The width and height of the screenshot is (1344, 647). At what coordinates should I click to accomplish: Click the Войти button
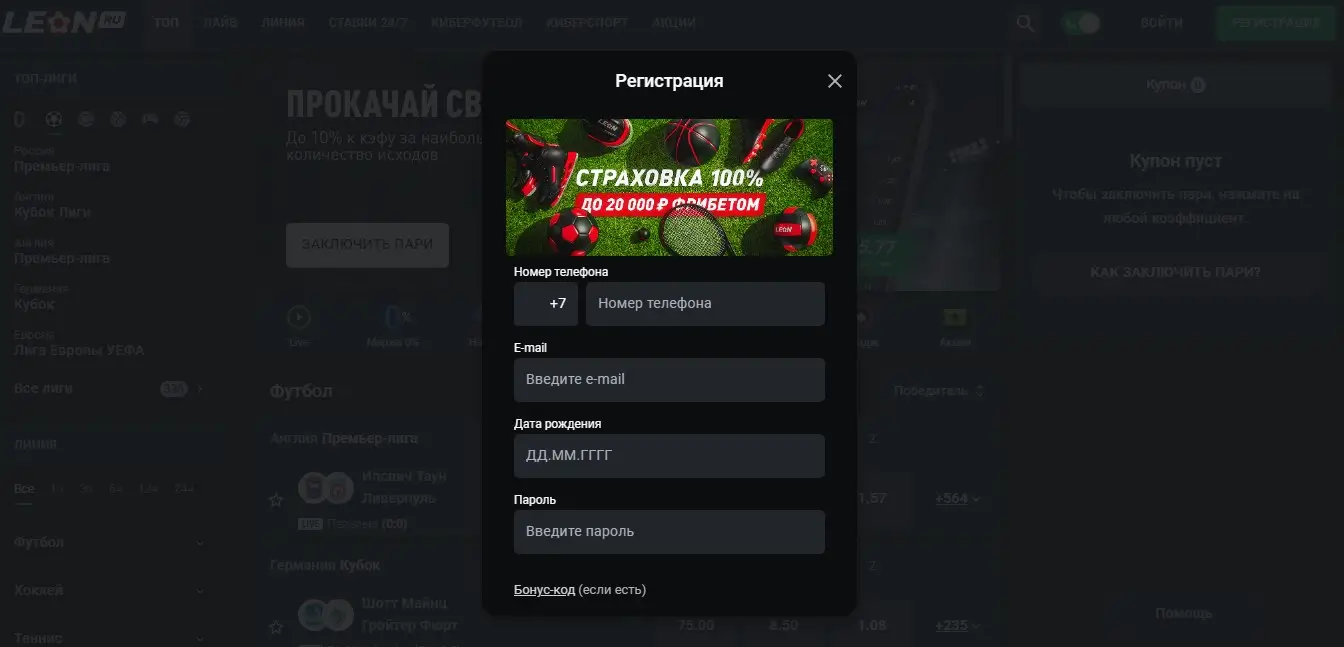(1161, 23)
